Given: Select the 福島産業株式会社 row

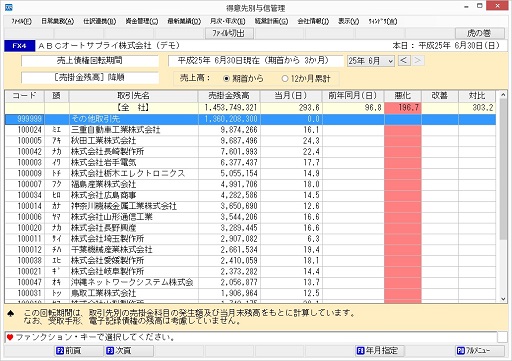Looking at the screenshot, I should (250, 184).
